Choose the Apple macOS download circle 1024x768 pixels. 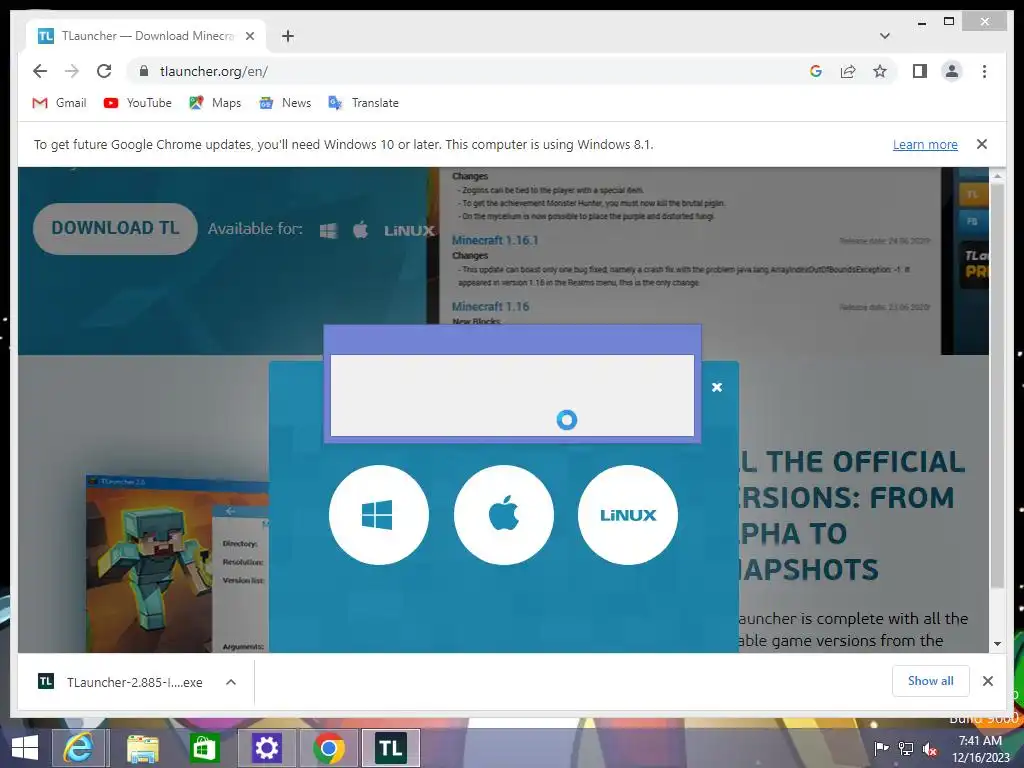[504, 515]
